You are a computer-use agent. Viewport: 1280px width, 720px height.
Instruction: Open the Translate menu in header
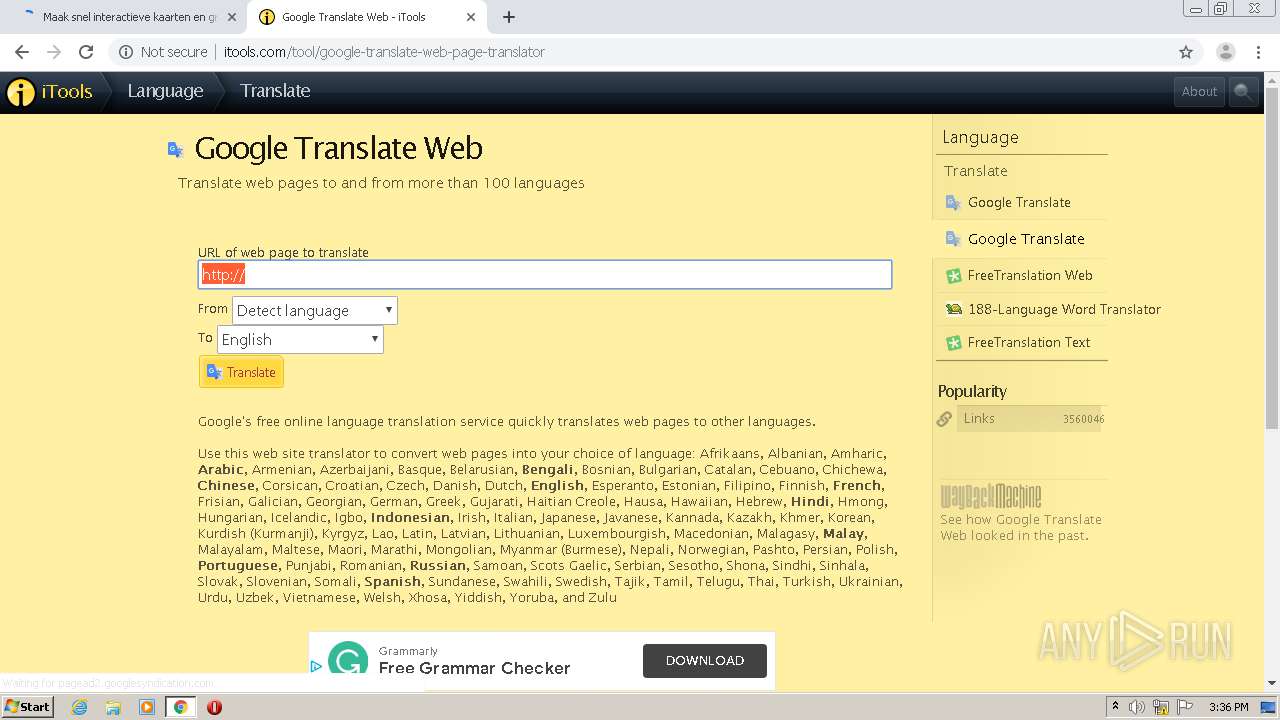(x=275, y=91)
